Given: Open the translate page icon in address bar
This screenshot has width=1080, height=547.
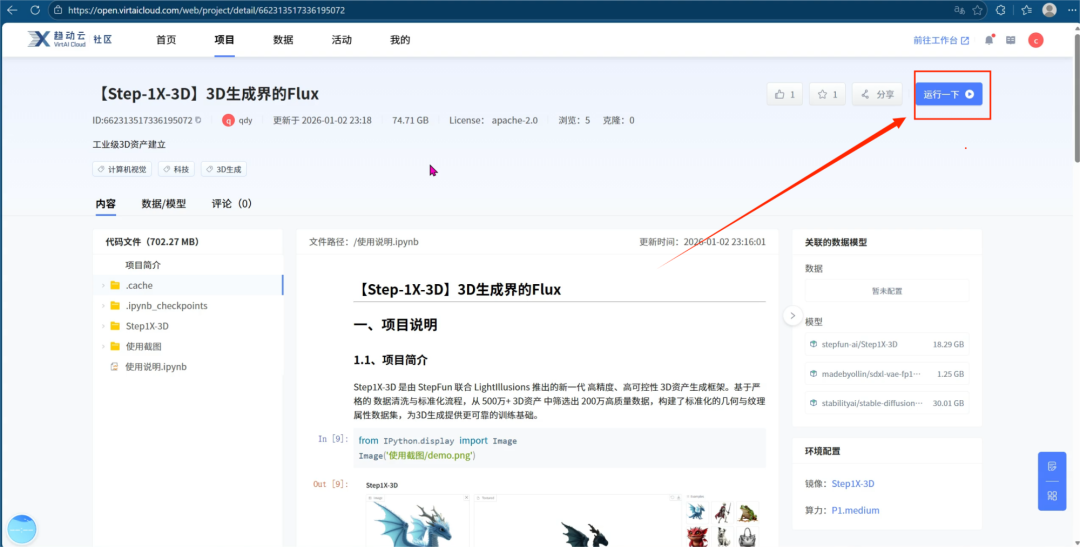Looking at the screenshot, I should [x=959, y=10].
